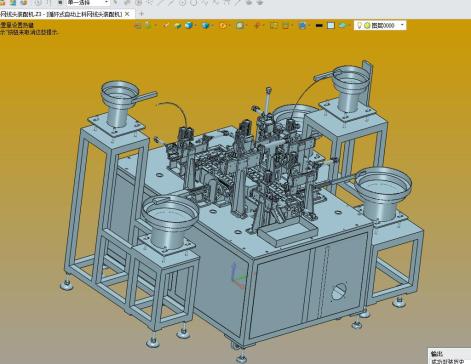Expand arrow beside the gray box icon
Viewport: 471px width, 364px height.
click(x=247, y=25)
